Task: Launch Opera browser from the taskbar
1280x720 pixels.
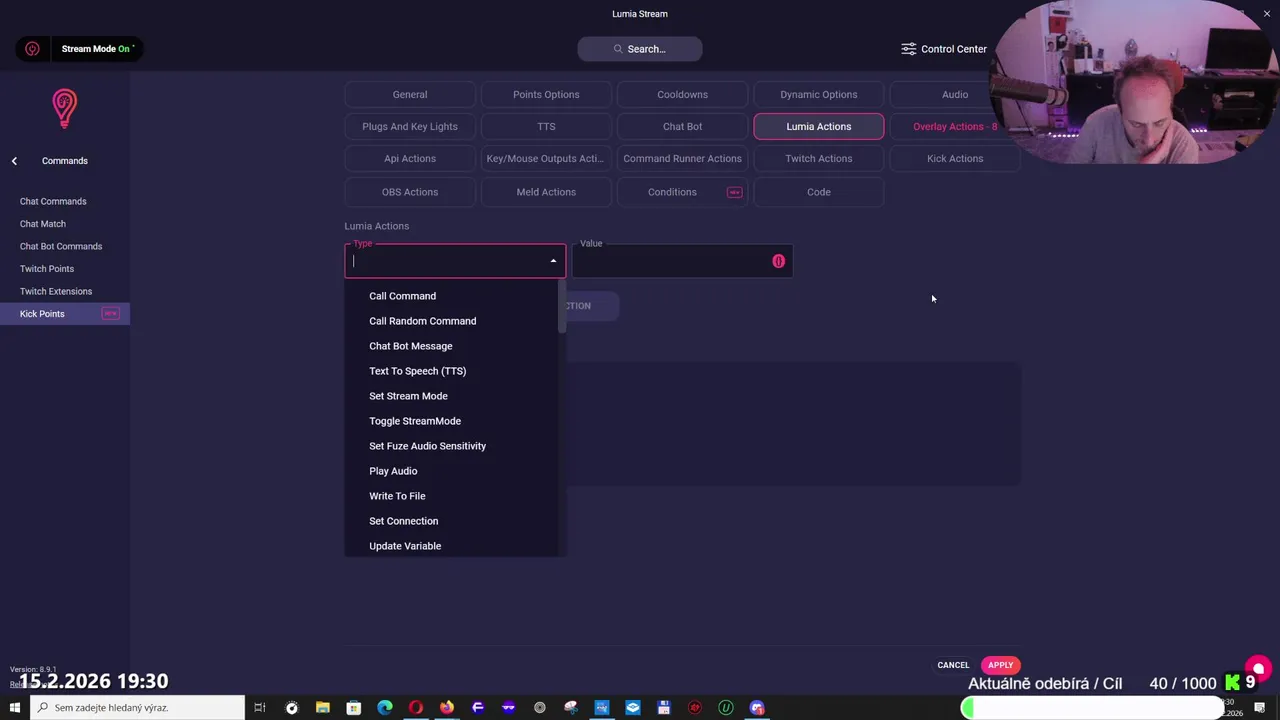Action: 415,708
